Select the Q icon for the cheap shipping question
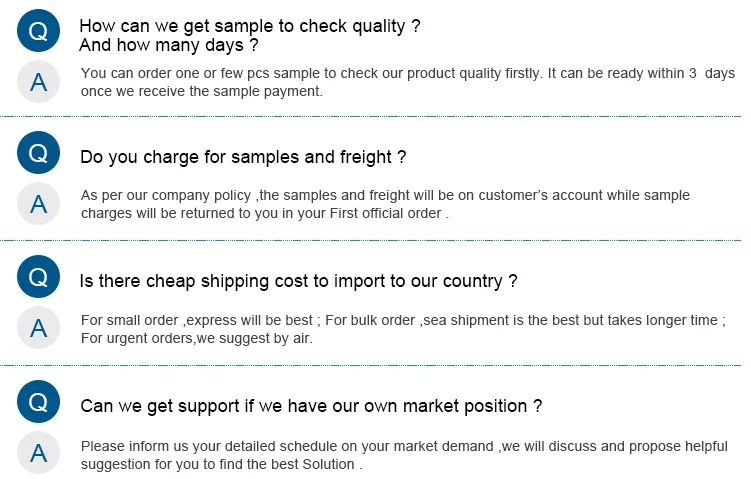The image size is (751, 479). pyautogui.click(x=39, y=278)
